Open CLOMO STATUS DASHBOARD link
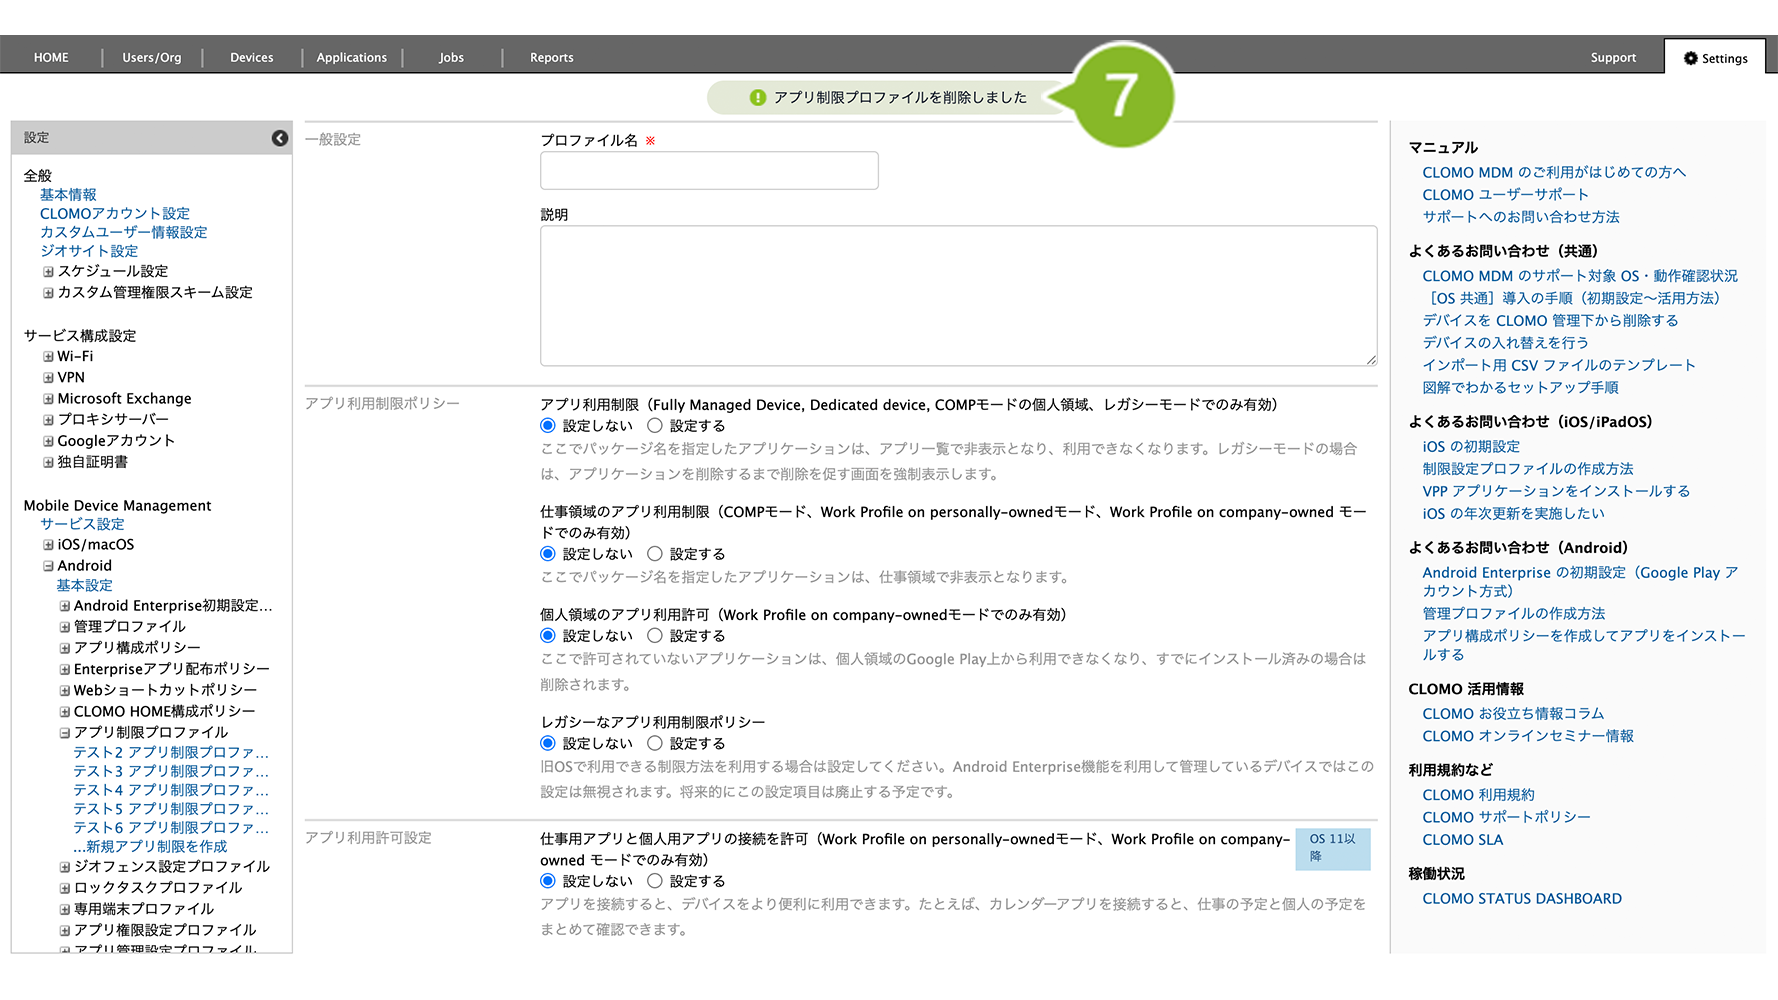Screen dimensions: 1778x1000 tap(1521, 899)
